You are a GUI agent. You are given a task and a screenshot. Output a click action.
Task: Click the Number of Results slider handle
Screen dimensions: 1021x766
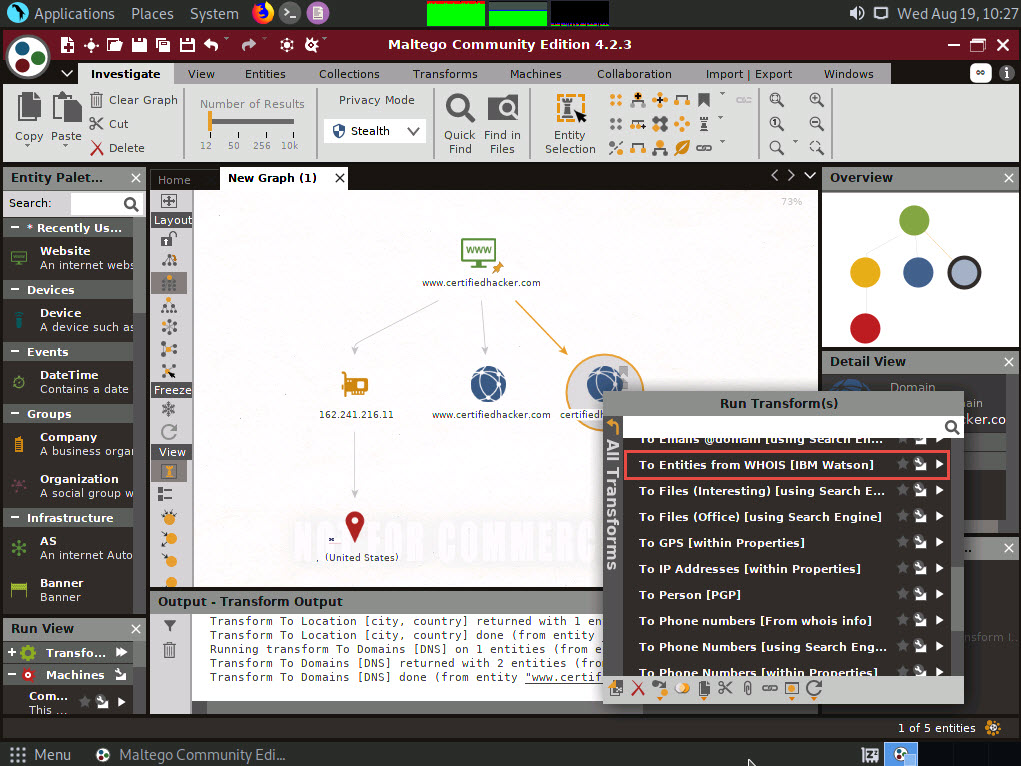click(x=210, y=121)
